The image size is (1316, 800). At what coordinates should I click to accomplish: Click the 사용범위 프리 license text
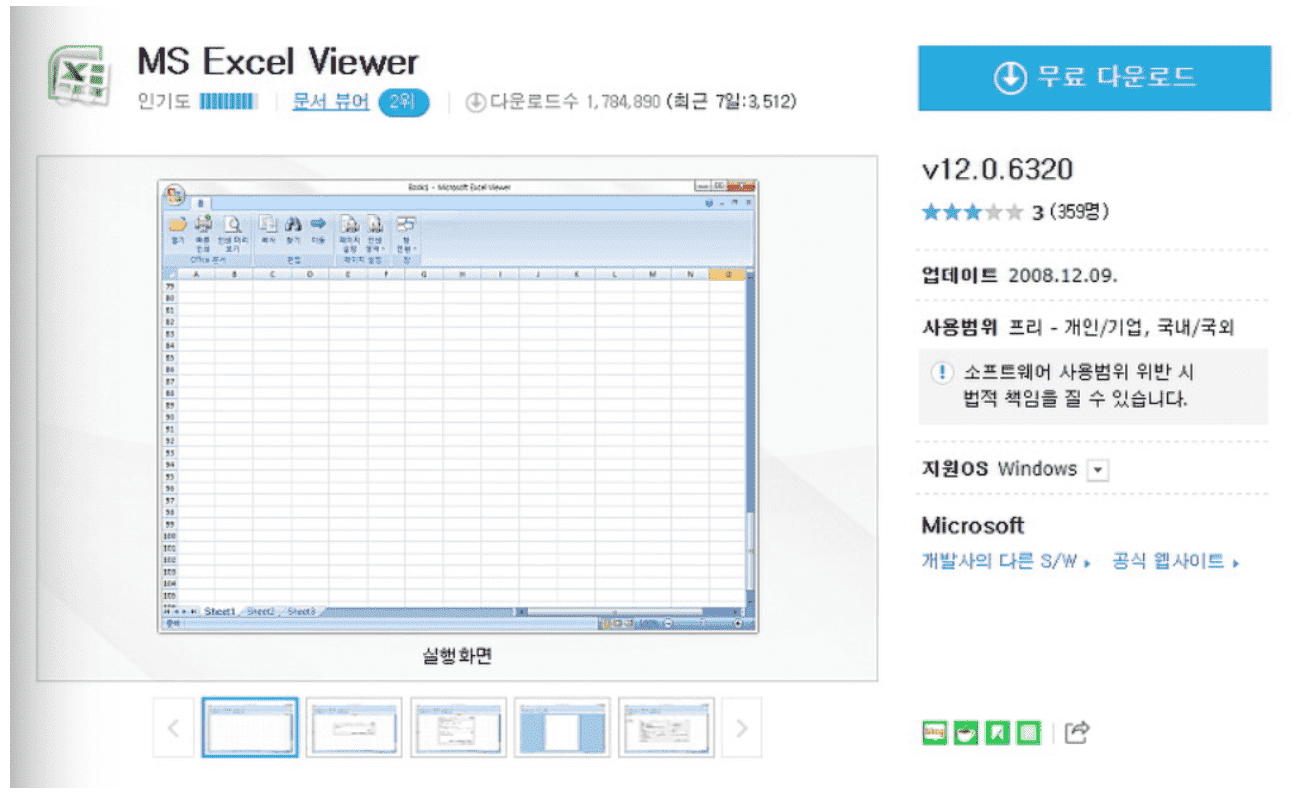tap(1078, 328)
